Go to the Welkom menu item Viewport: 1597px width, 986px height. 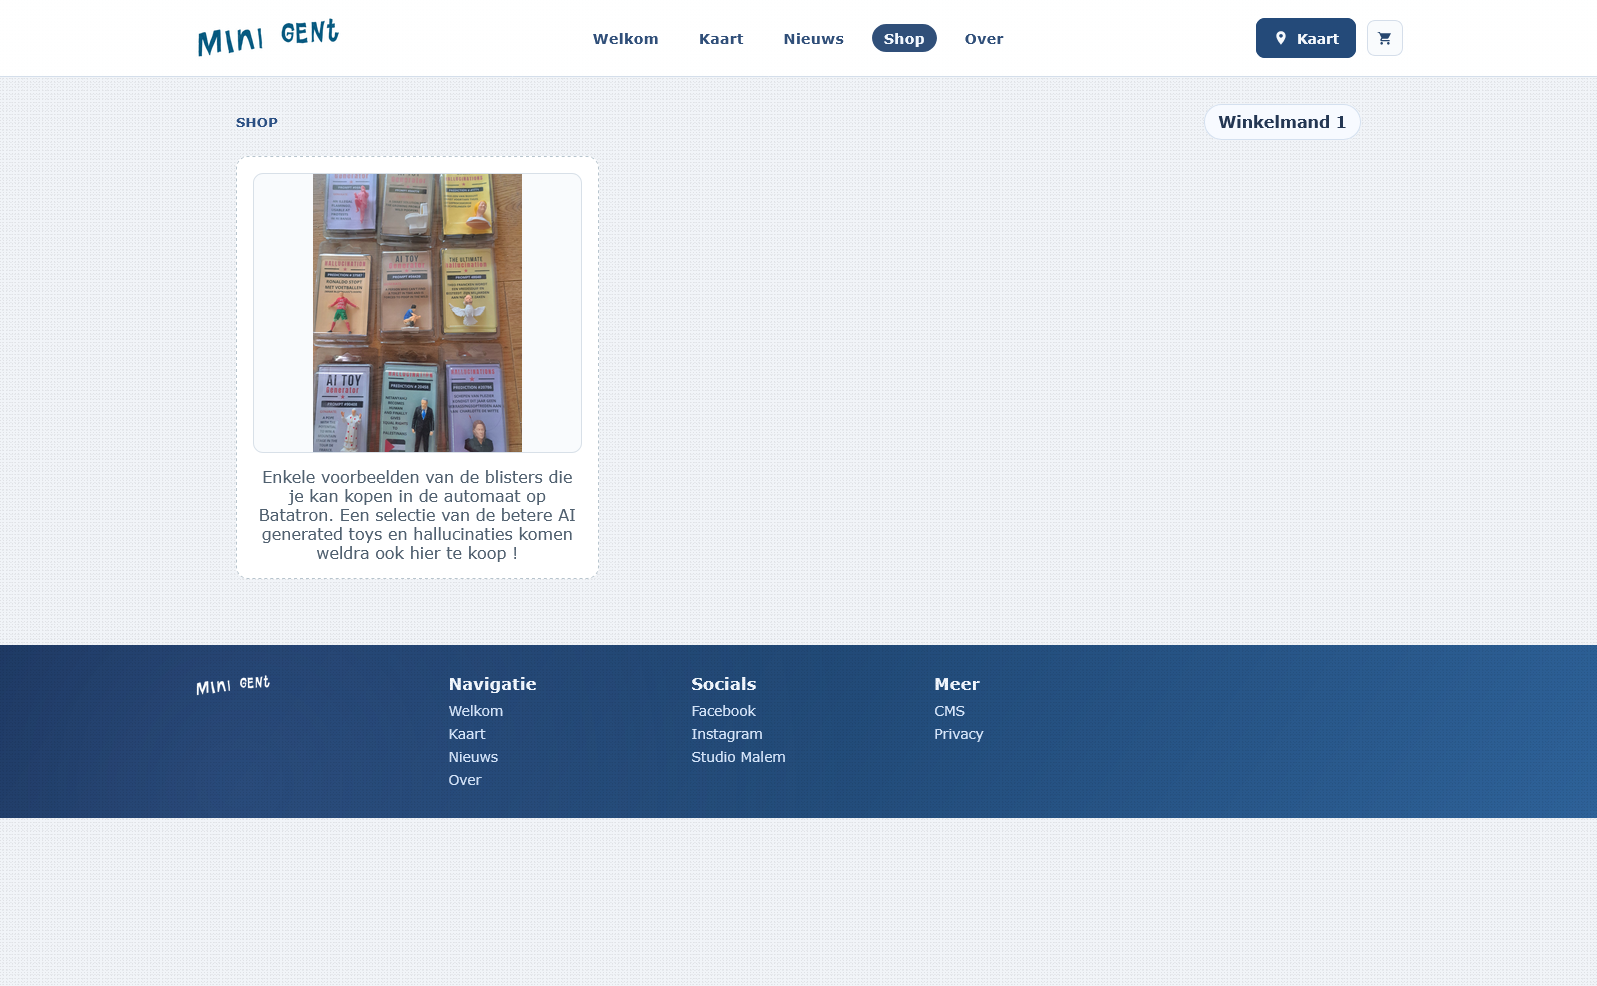pyautogui.click(x=625, y=39)
